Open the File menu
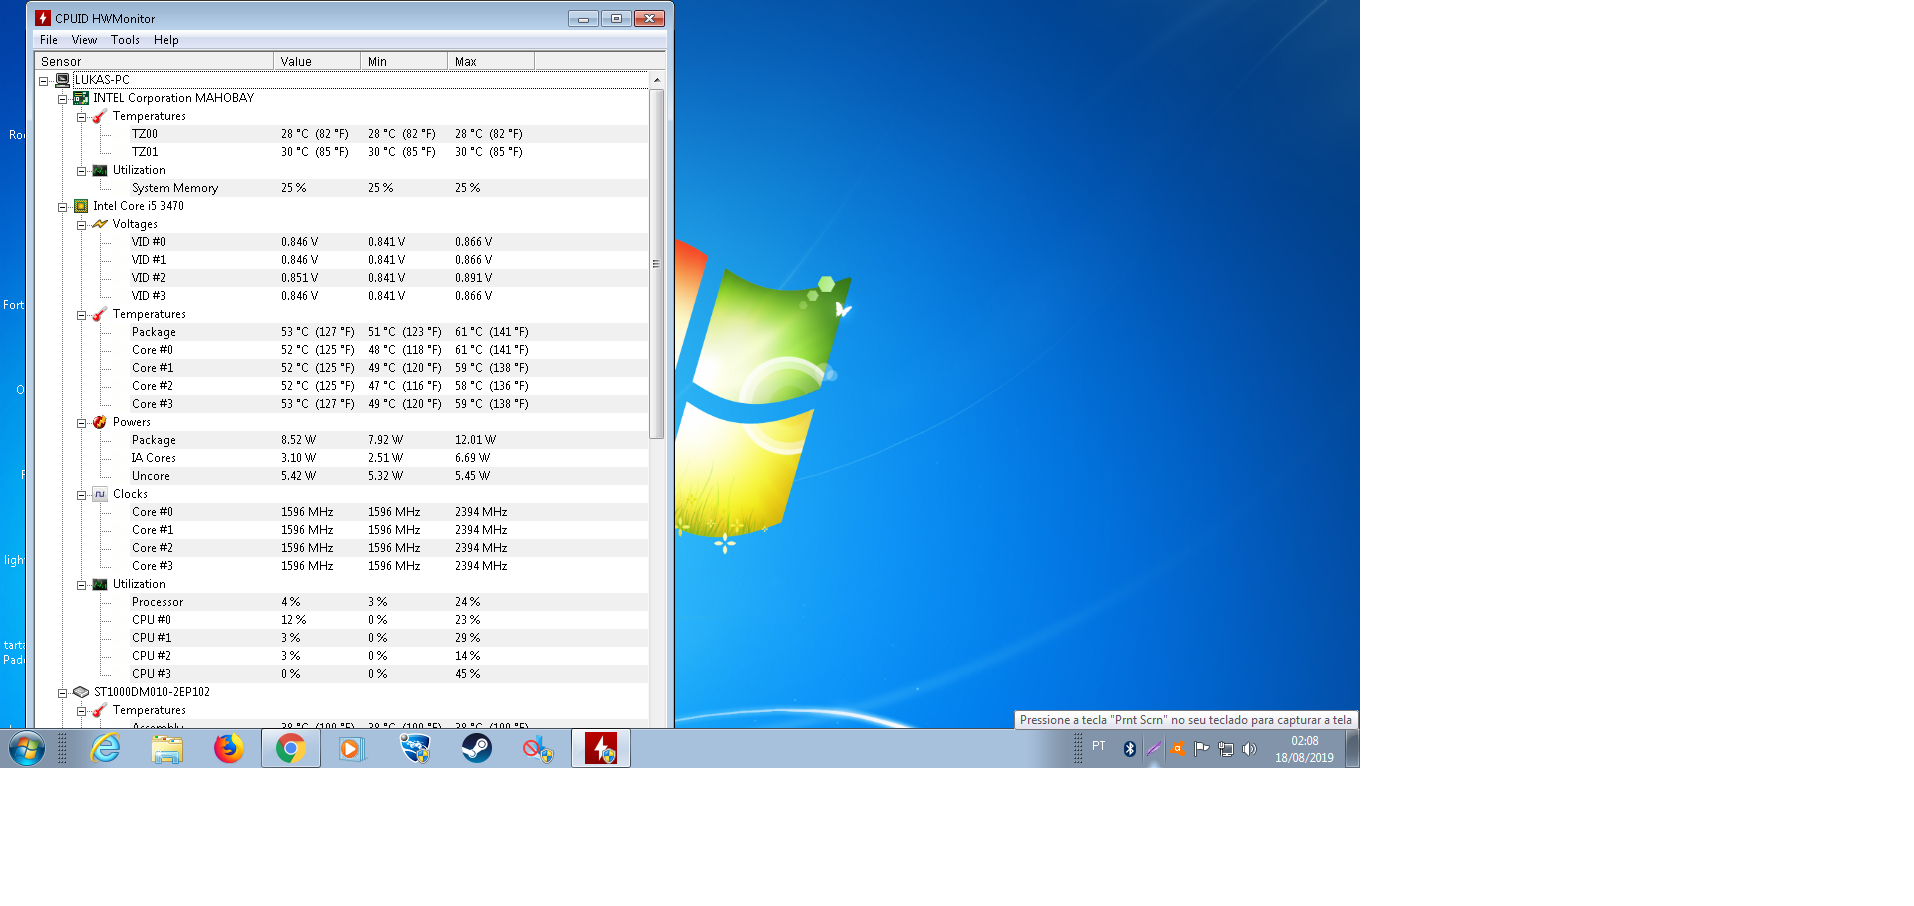 49,40
